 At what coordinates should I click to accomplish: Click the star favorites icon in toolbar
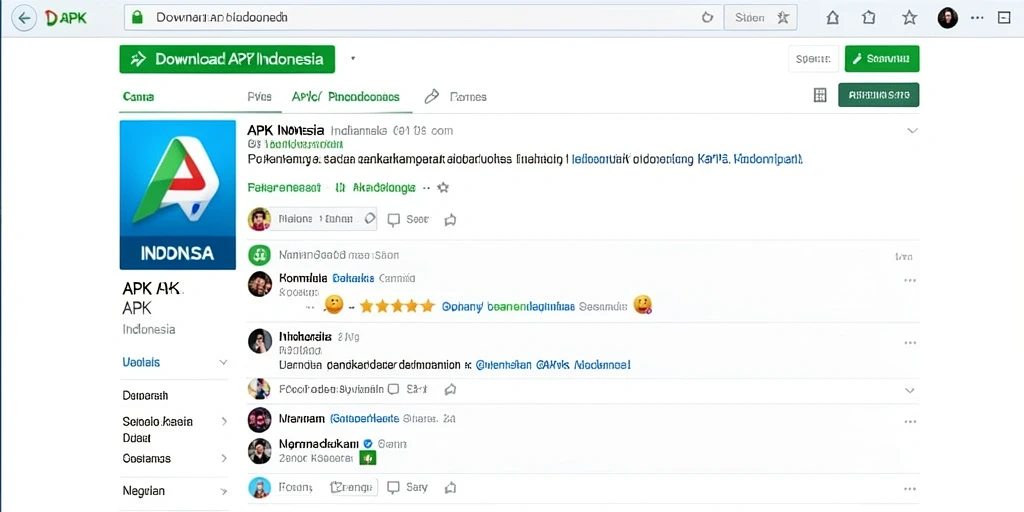910,18
